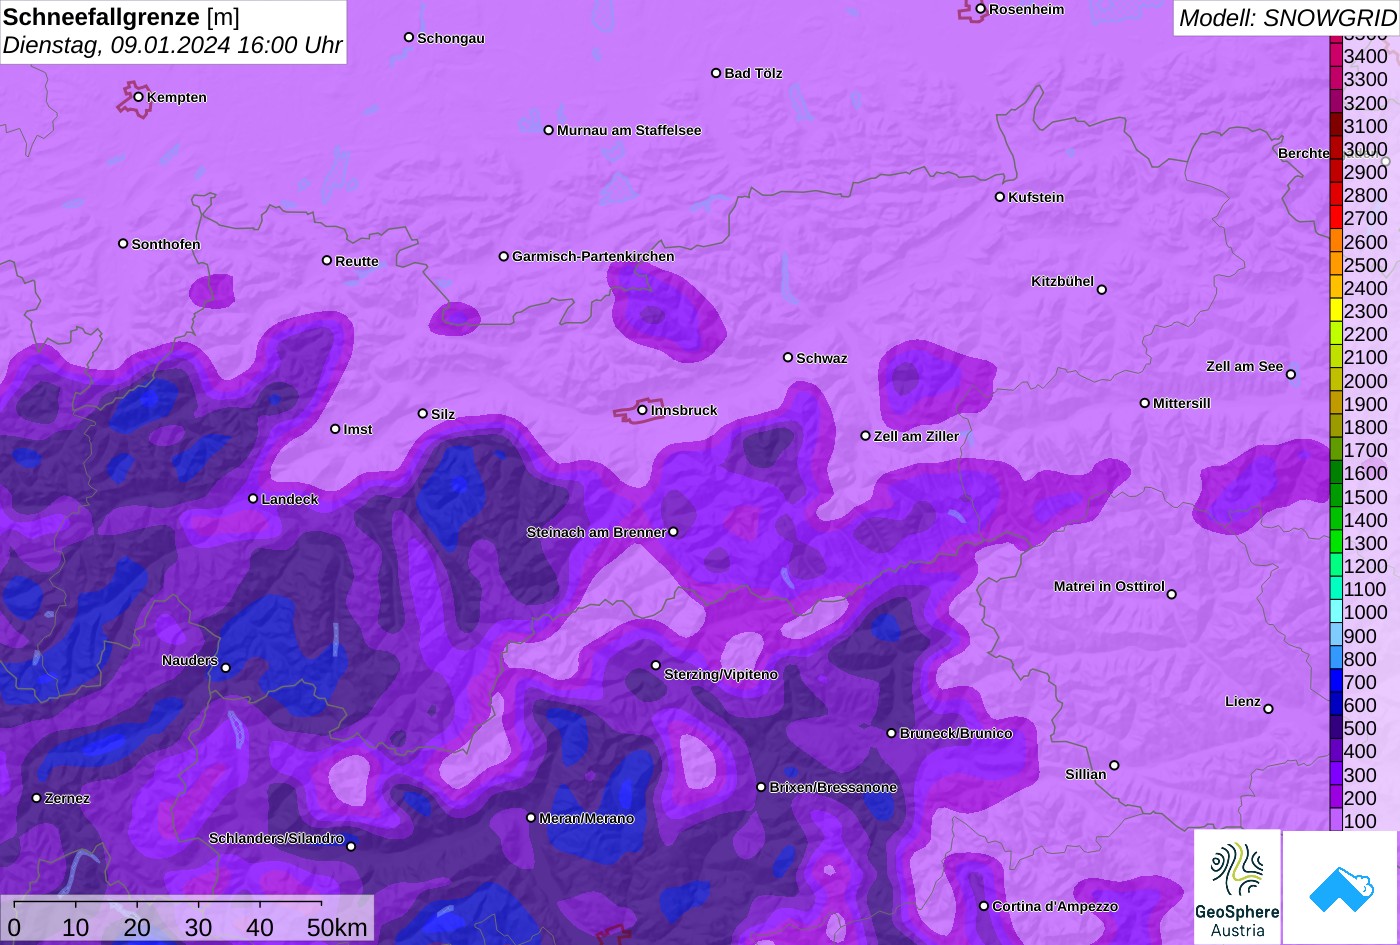Select the Innsbruck city marker

[x=642, y=410]
